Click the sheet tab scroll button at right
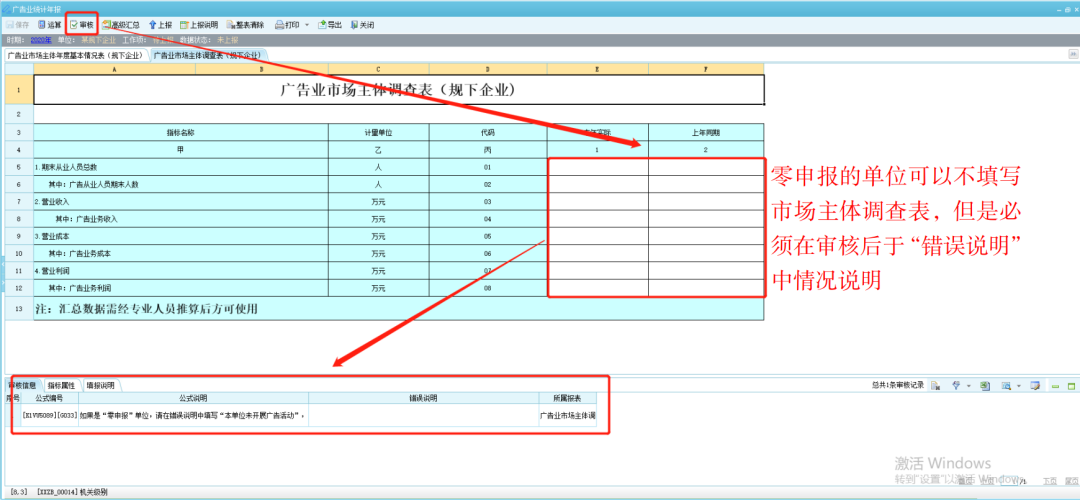This screenshot has height=500, width=1080. (1072, 54)
